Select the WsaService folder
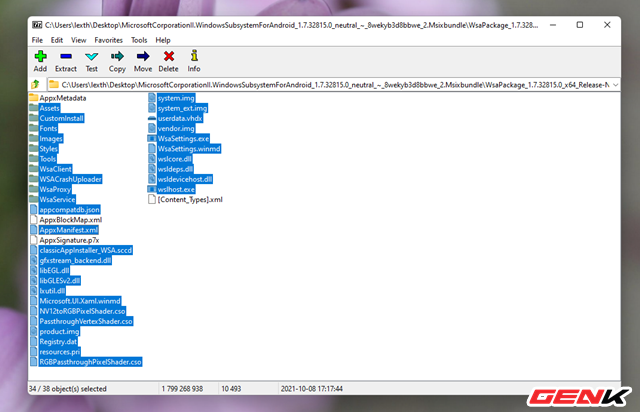Viewport: 640px width, 412px height. click(53, 200)
